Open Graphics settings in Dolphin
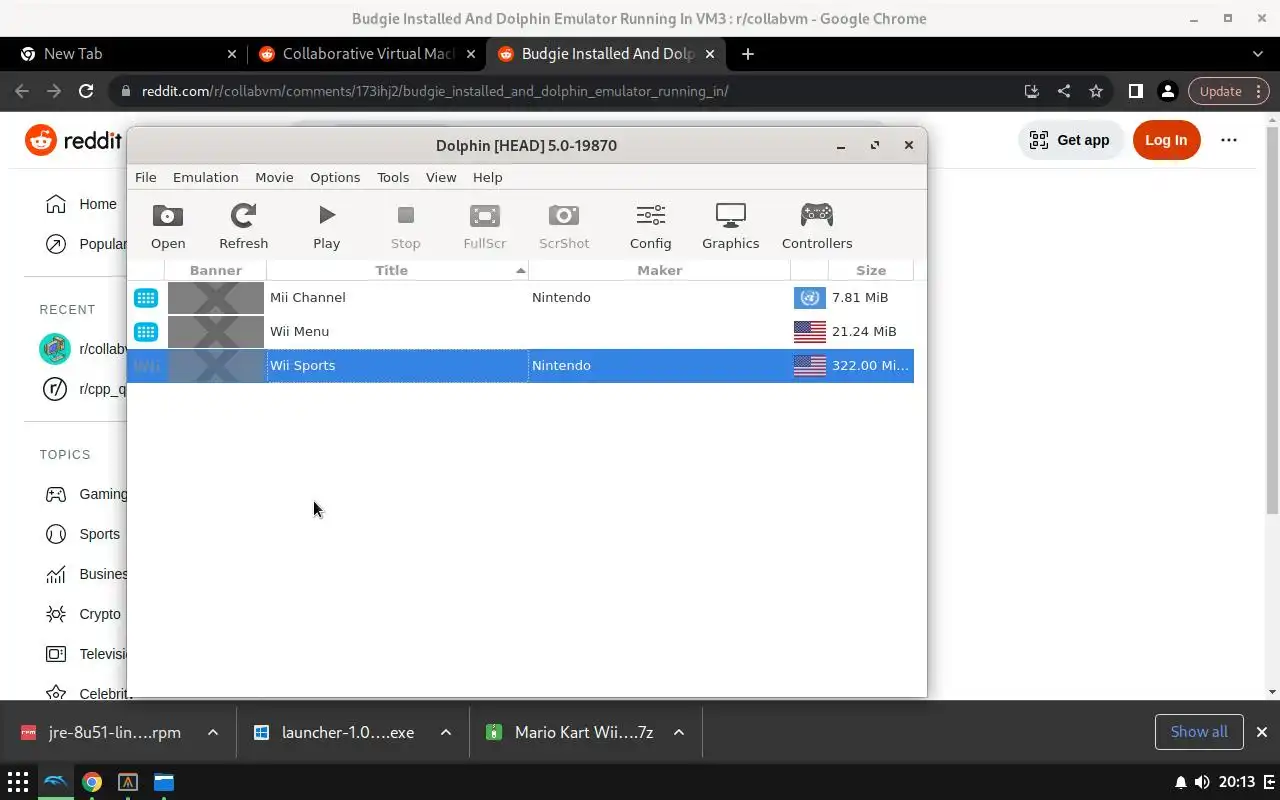 [731, 226]
